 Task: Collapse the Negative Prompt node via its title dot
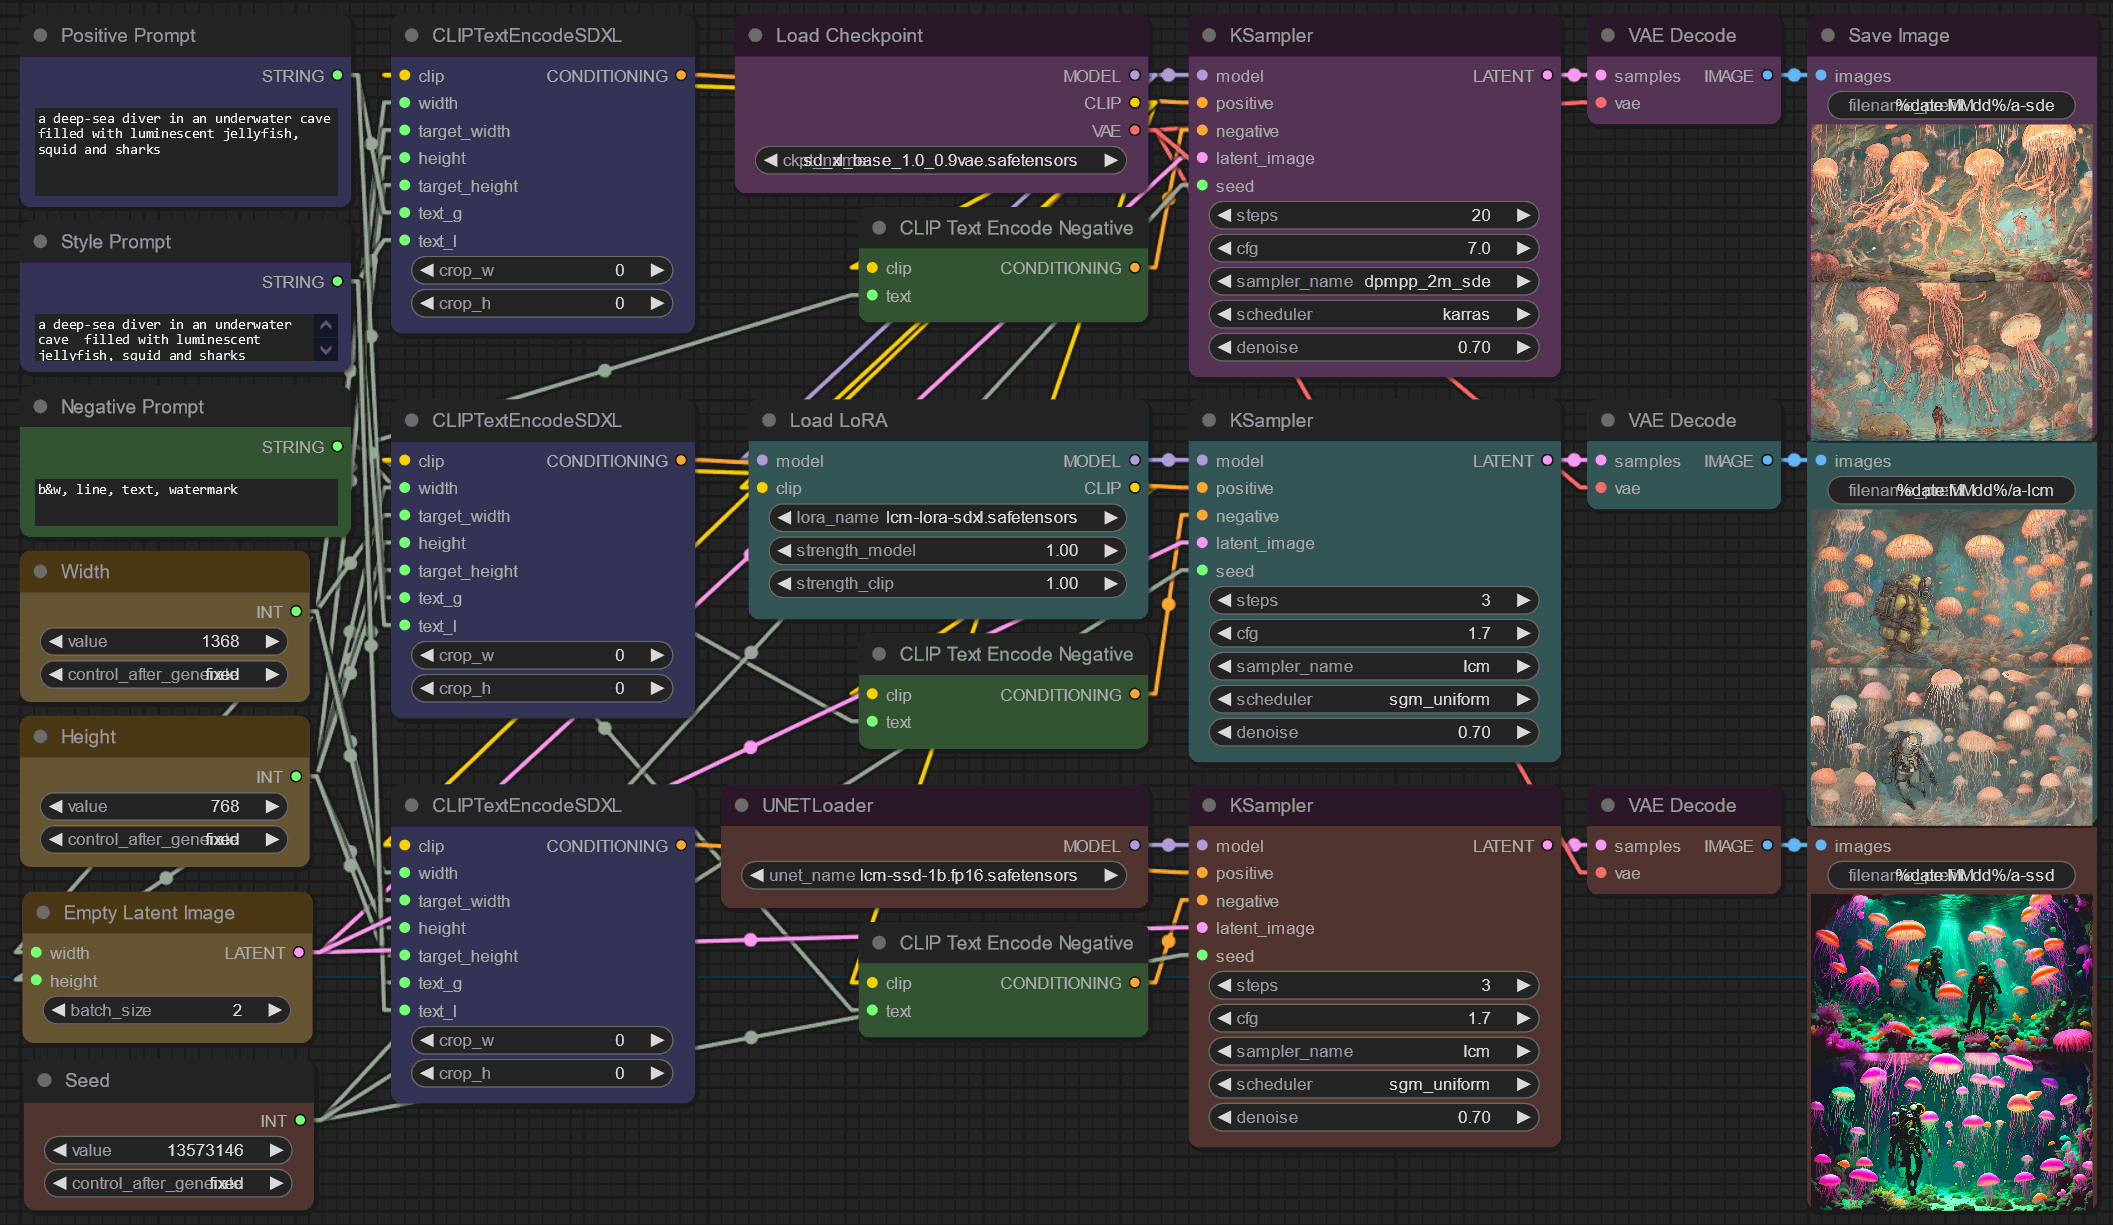pyautogui.click(x=41, y=406)
